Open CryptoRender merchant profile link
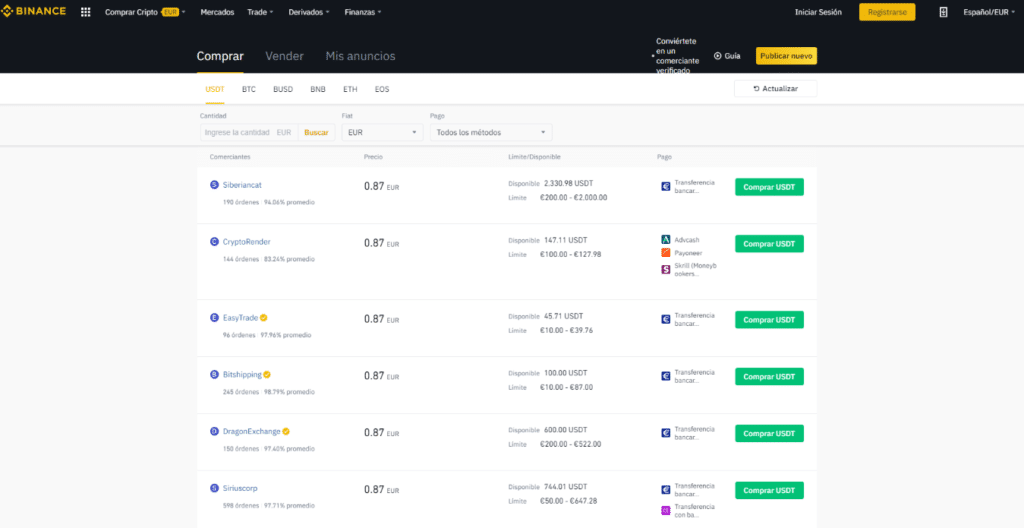1024x528 pixels. pos(246,242)
